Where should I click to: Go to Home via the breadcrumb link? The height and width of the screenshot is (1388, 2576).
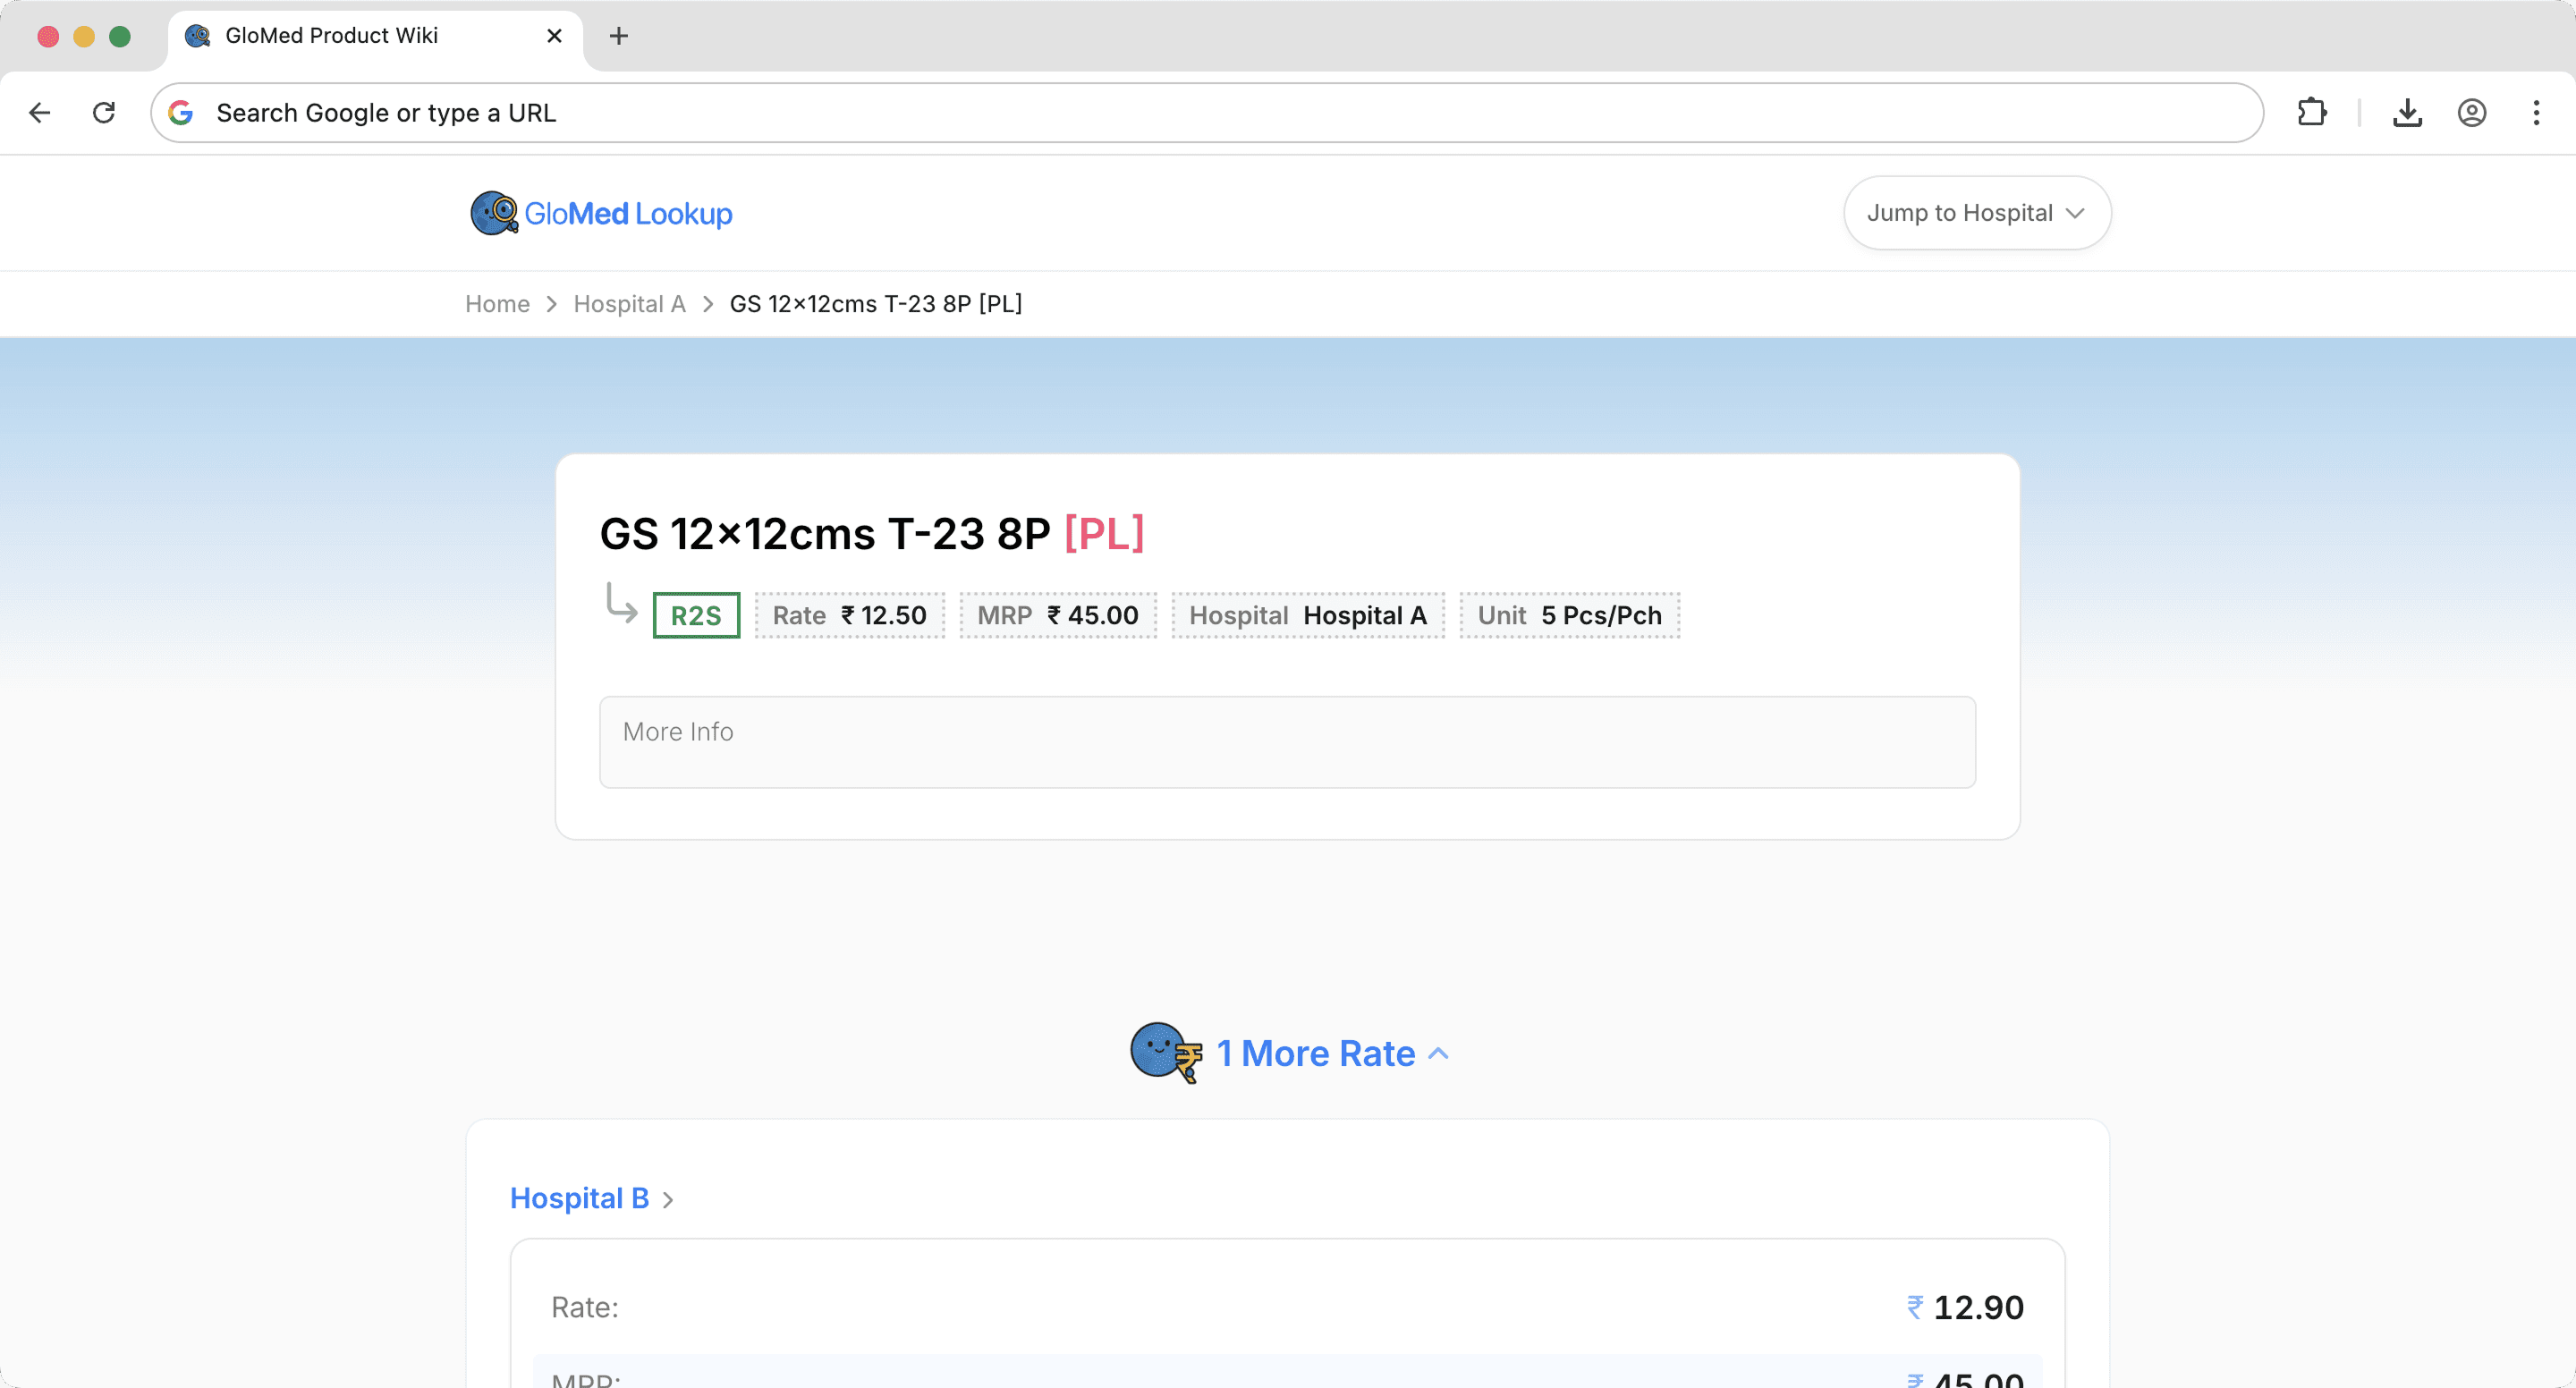point(497,304)
